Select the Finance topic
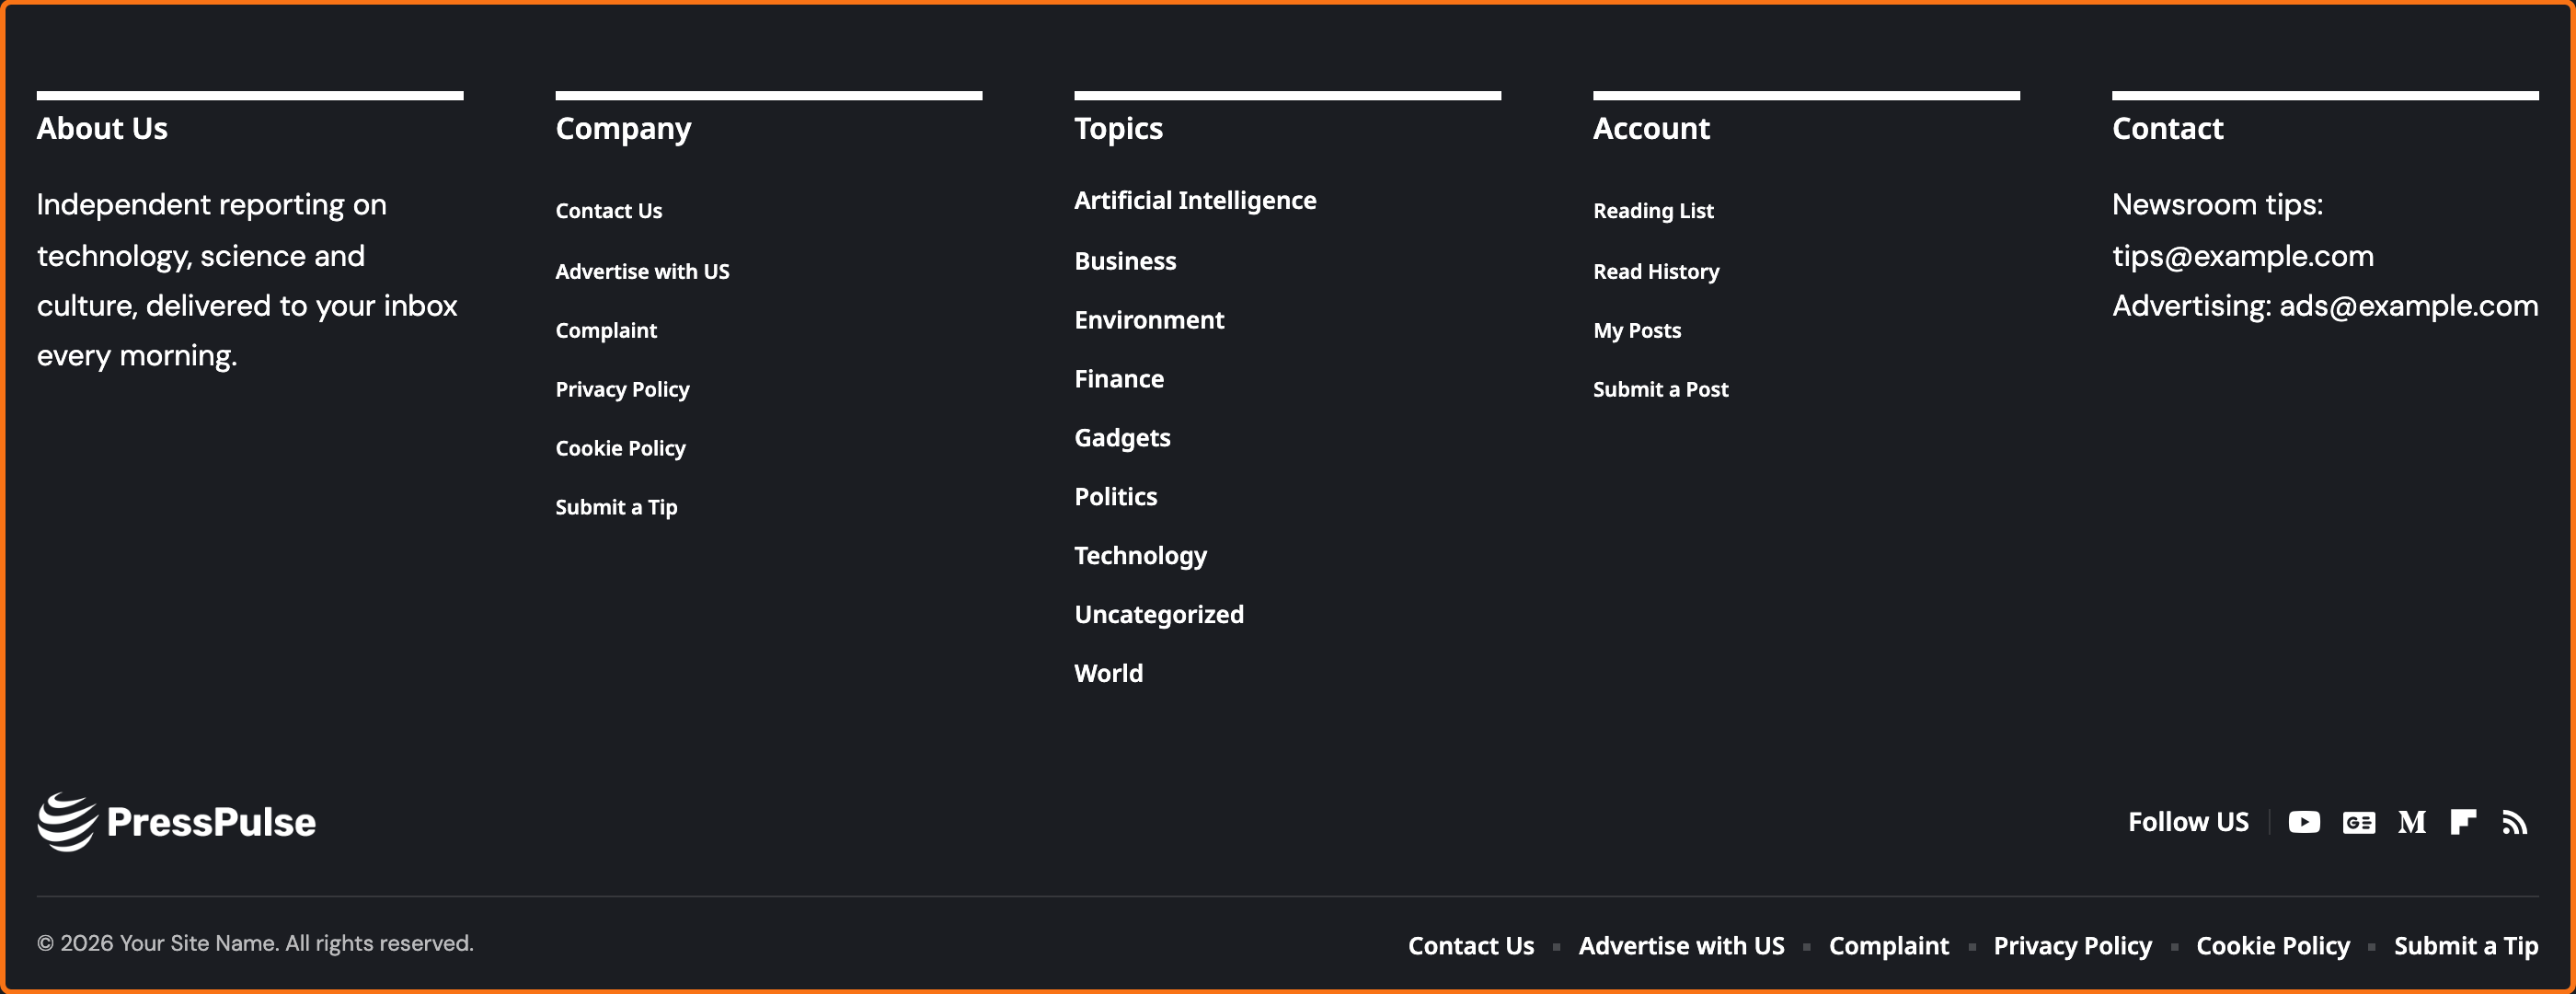2576x994 pixels. tap(1119, 379)
